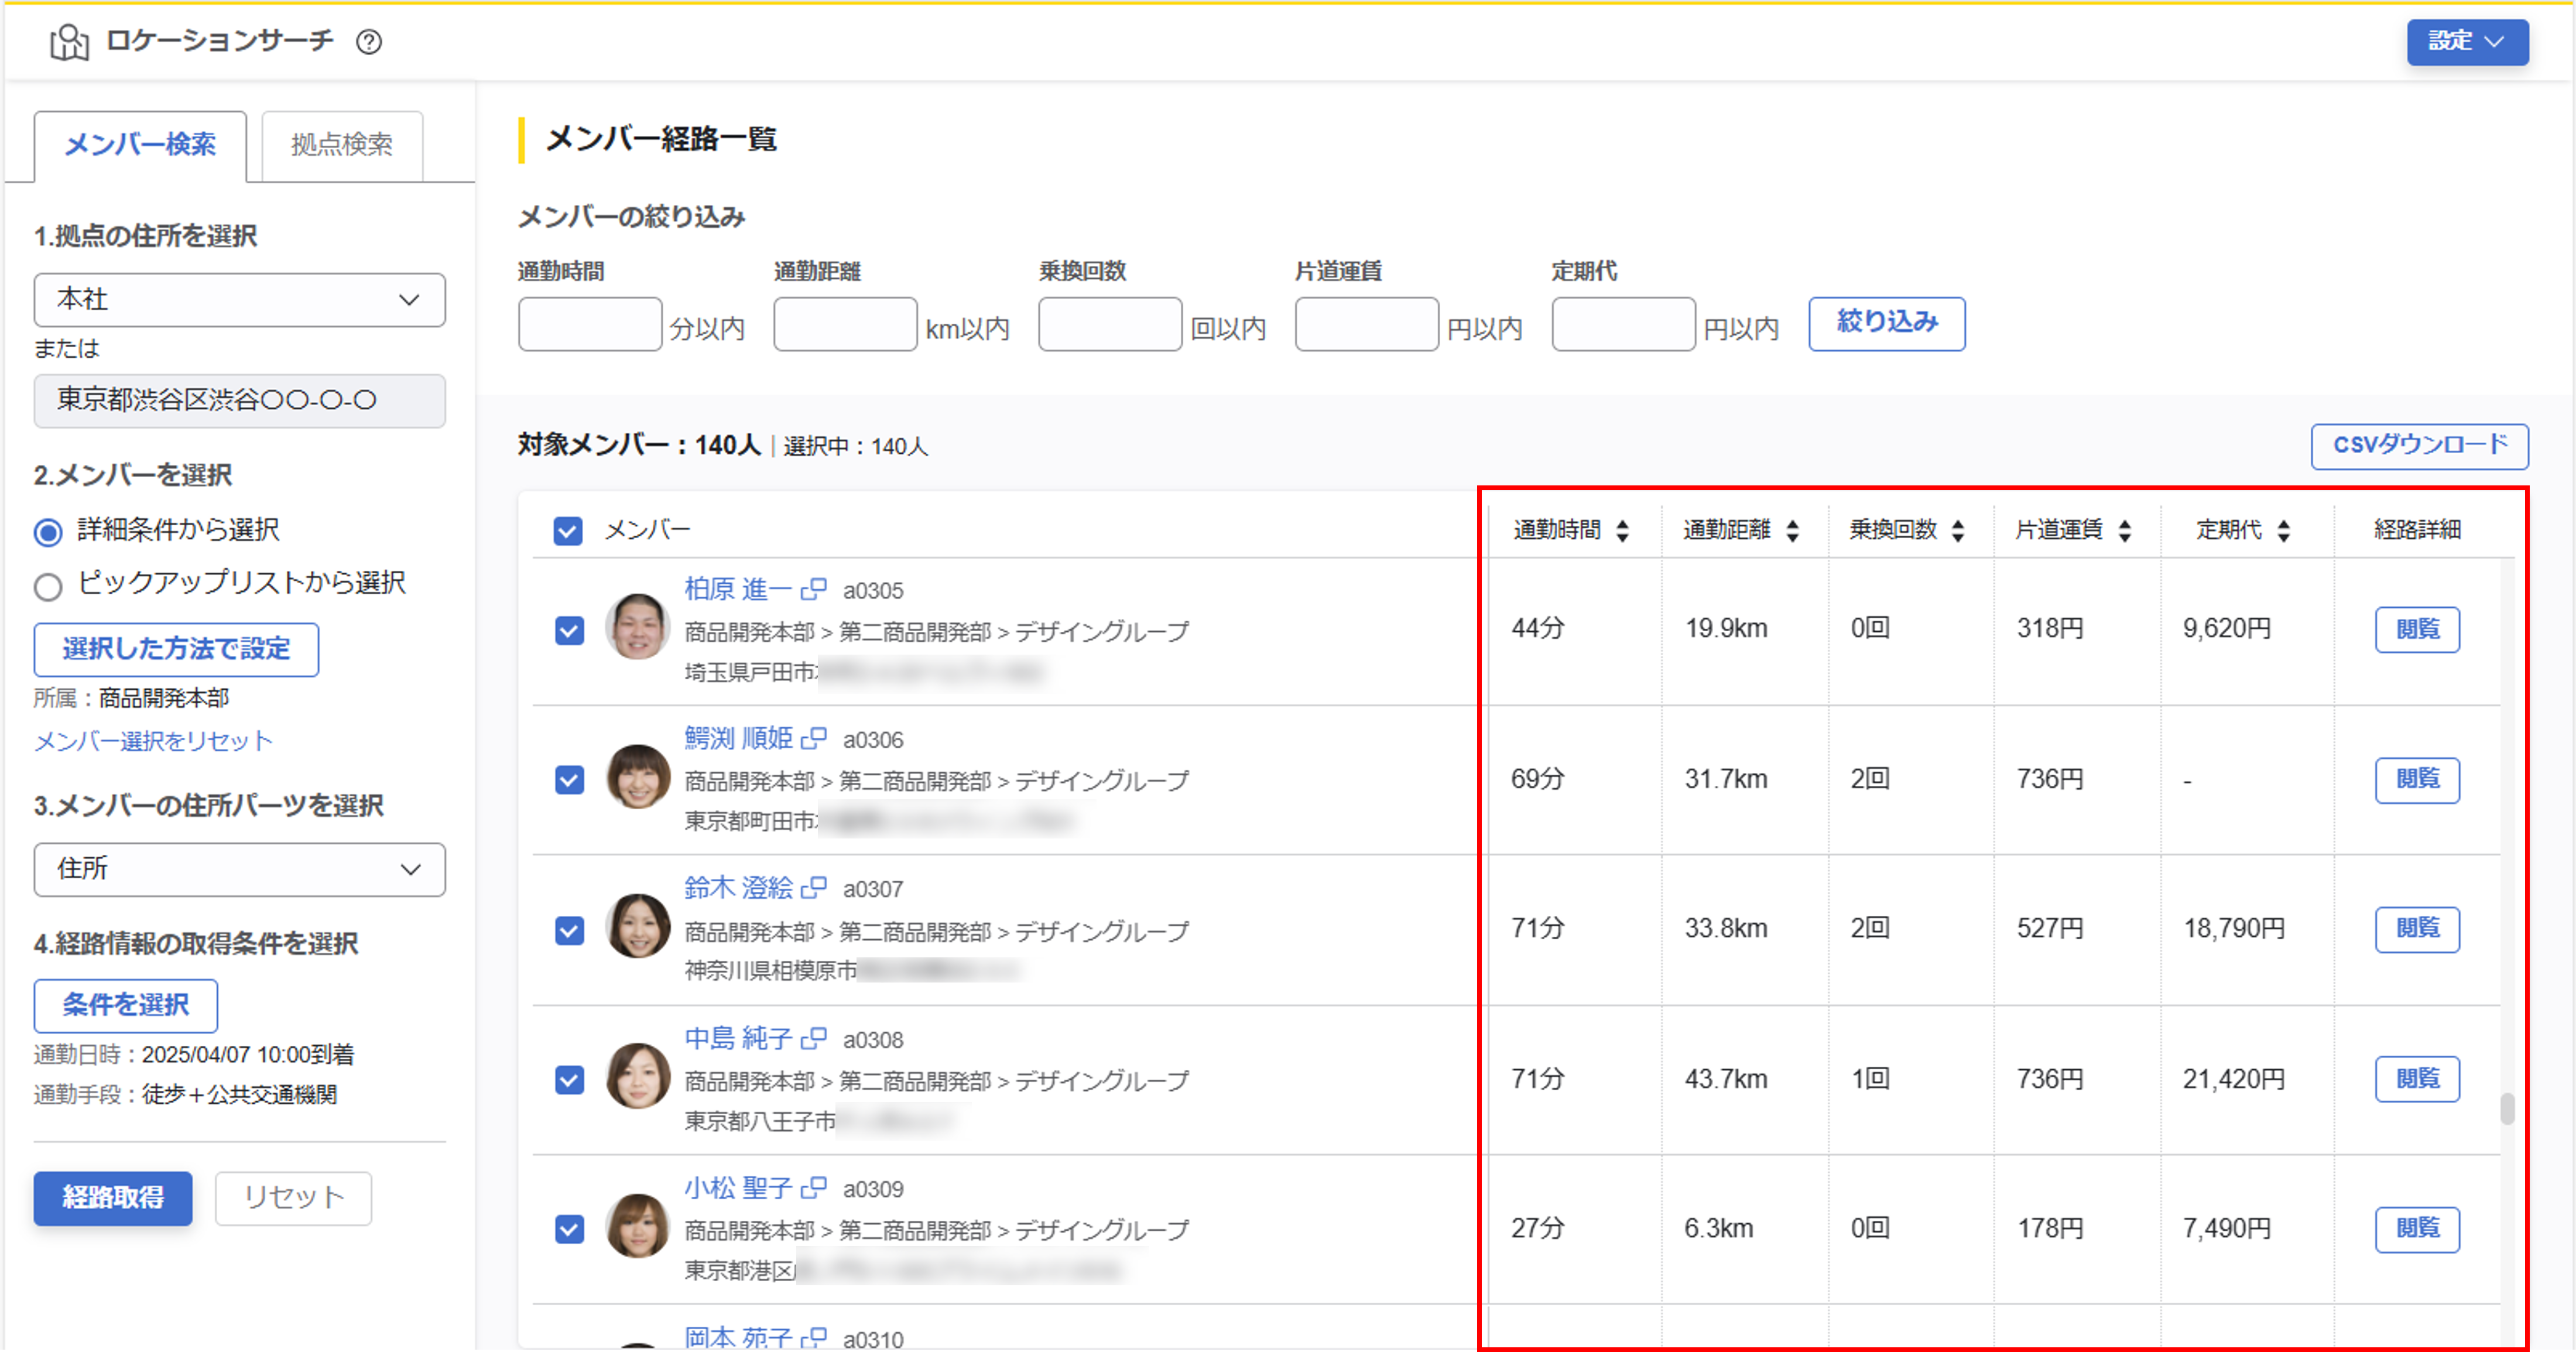
Task: Sort by 通勤時間 column arrows
Action: click(x=1622, y=530)
